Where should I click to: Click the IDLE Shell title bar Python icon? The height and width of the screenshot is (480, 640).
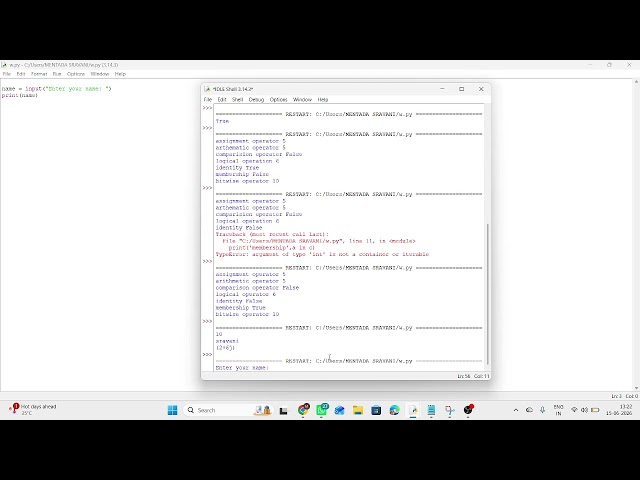point(207,89)
